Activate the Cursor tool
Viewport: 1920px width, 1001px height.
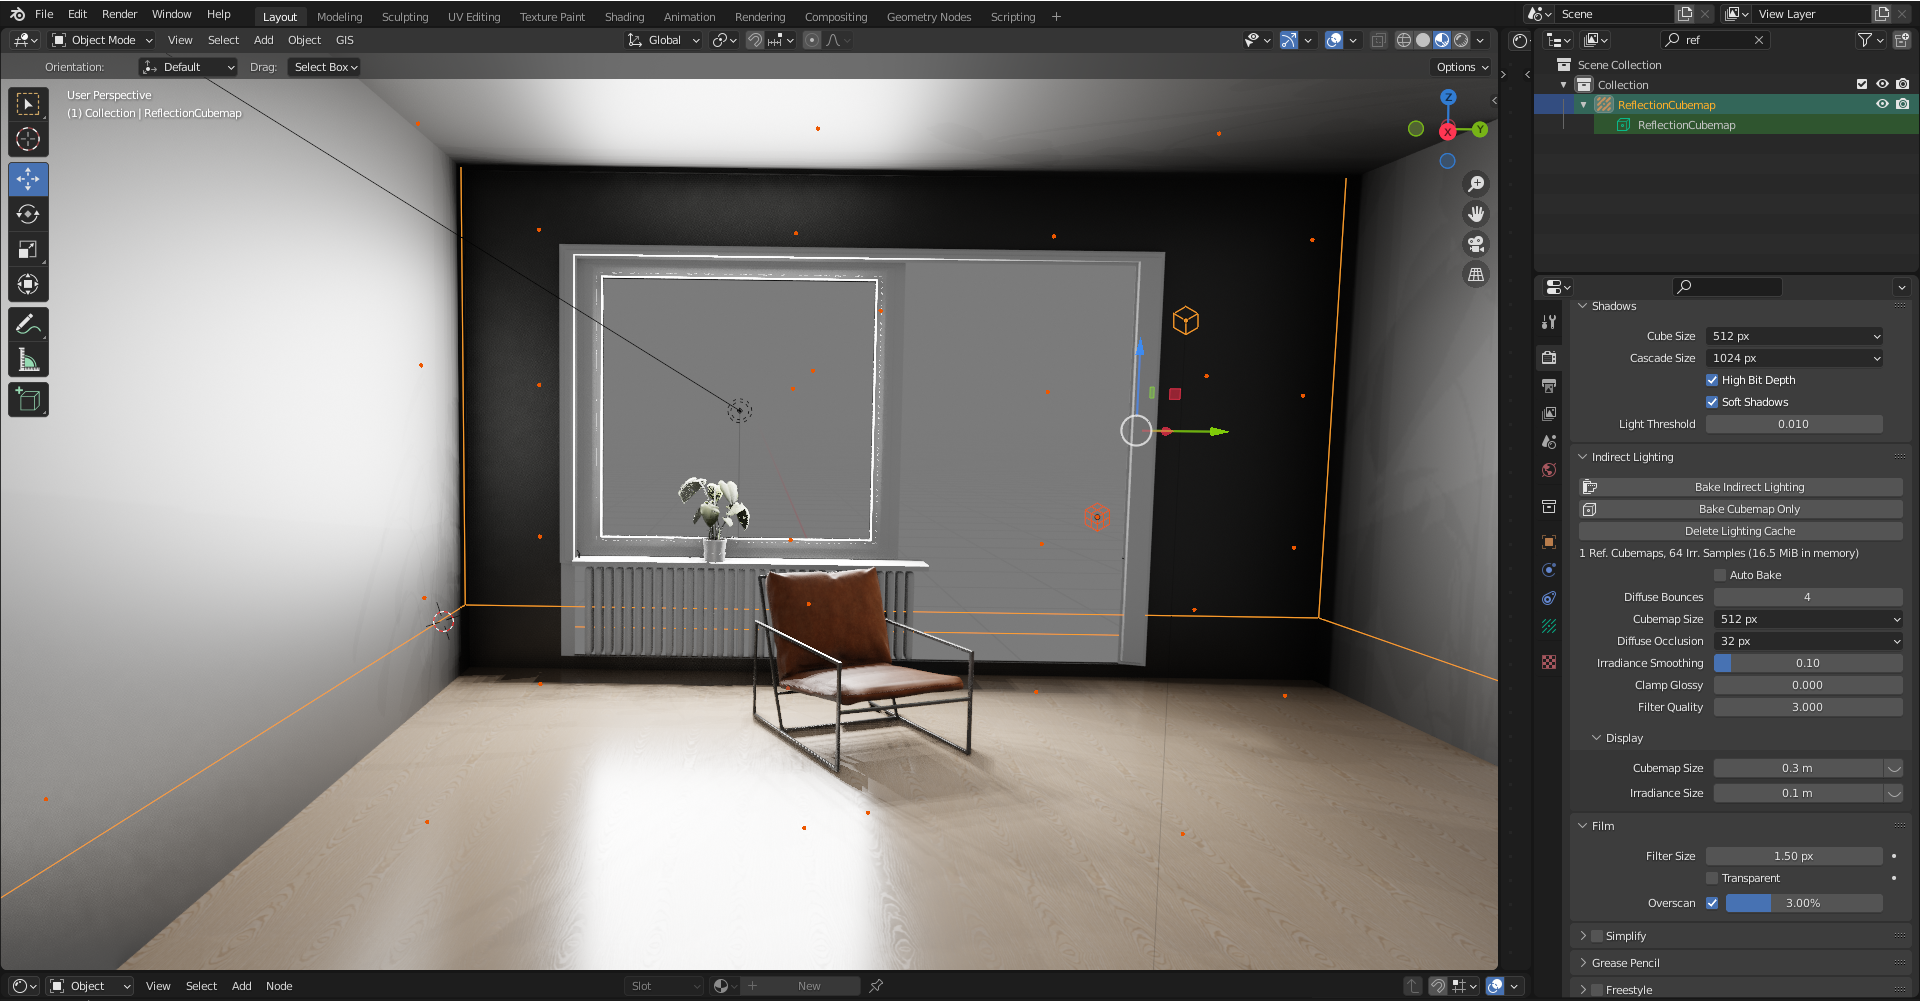coord(28,139)
